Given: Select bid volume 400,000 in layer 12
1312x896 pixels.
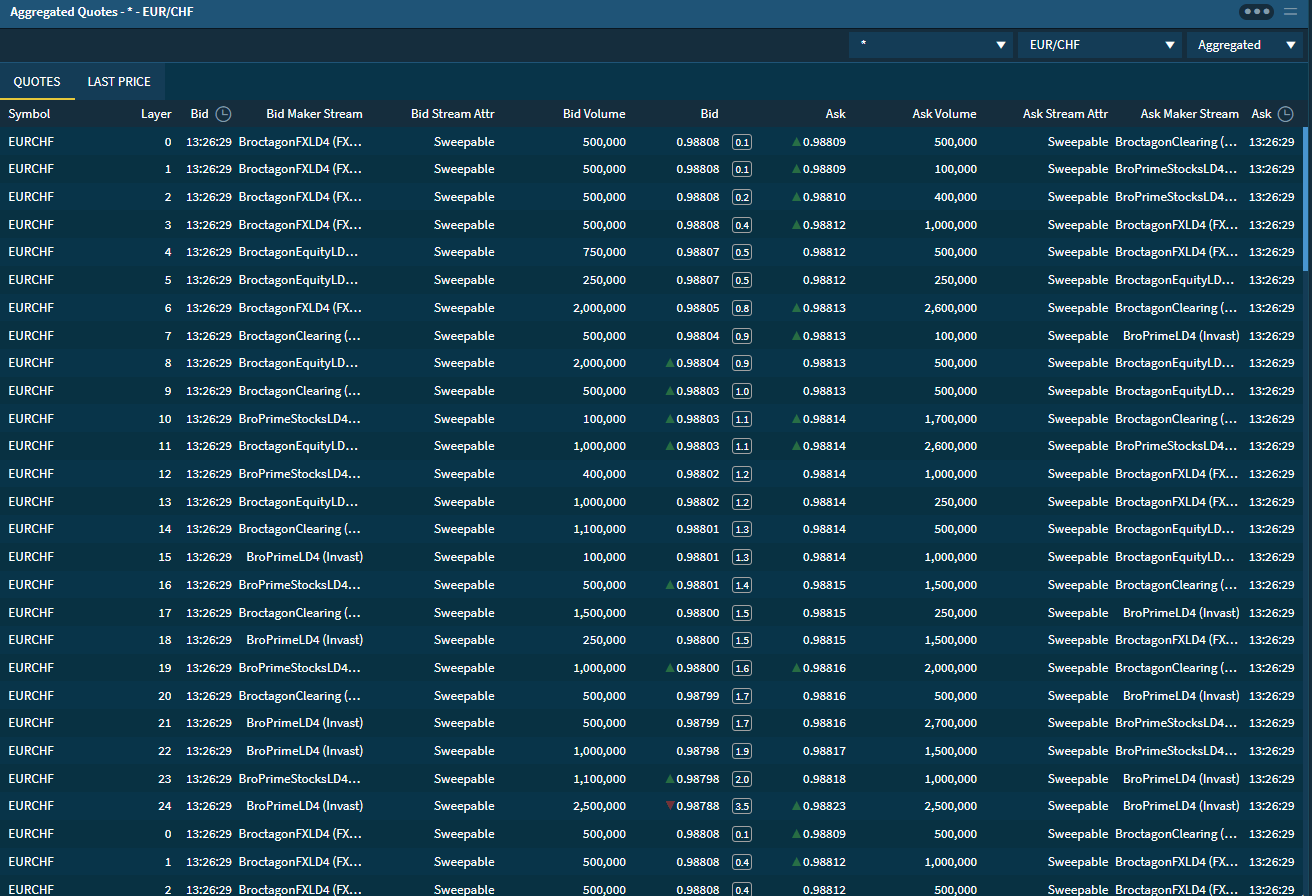Looking at the screenshot, I should [604, 474].
